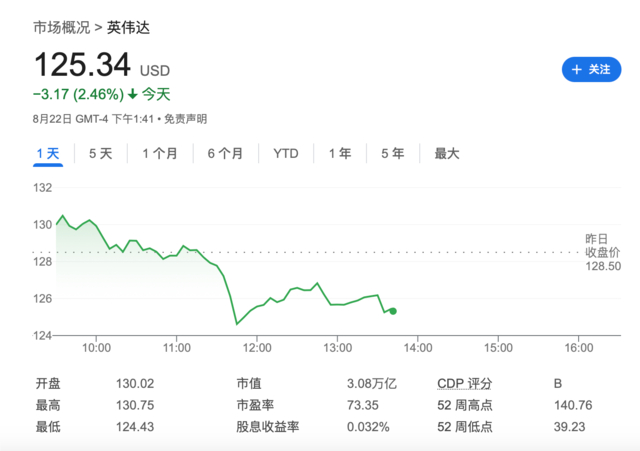Screen dimensions: 640x451
Task: Click the 125.34 USD price
Action: pos(83,65)
